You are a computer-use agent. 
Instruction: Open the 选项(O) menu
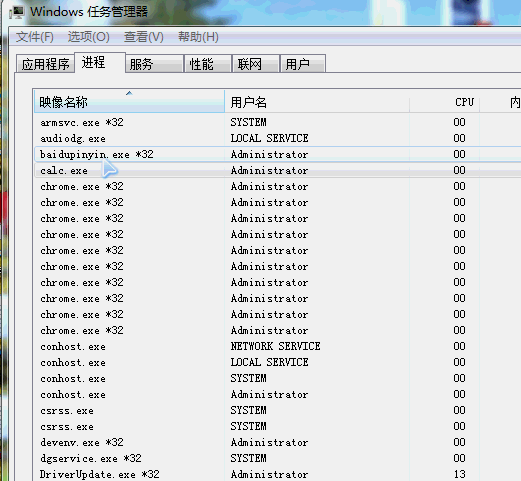(89, 37)
